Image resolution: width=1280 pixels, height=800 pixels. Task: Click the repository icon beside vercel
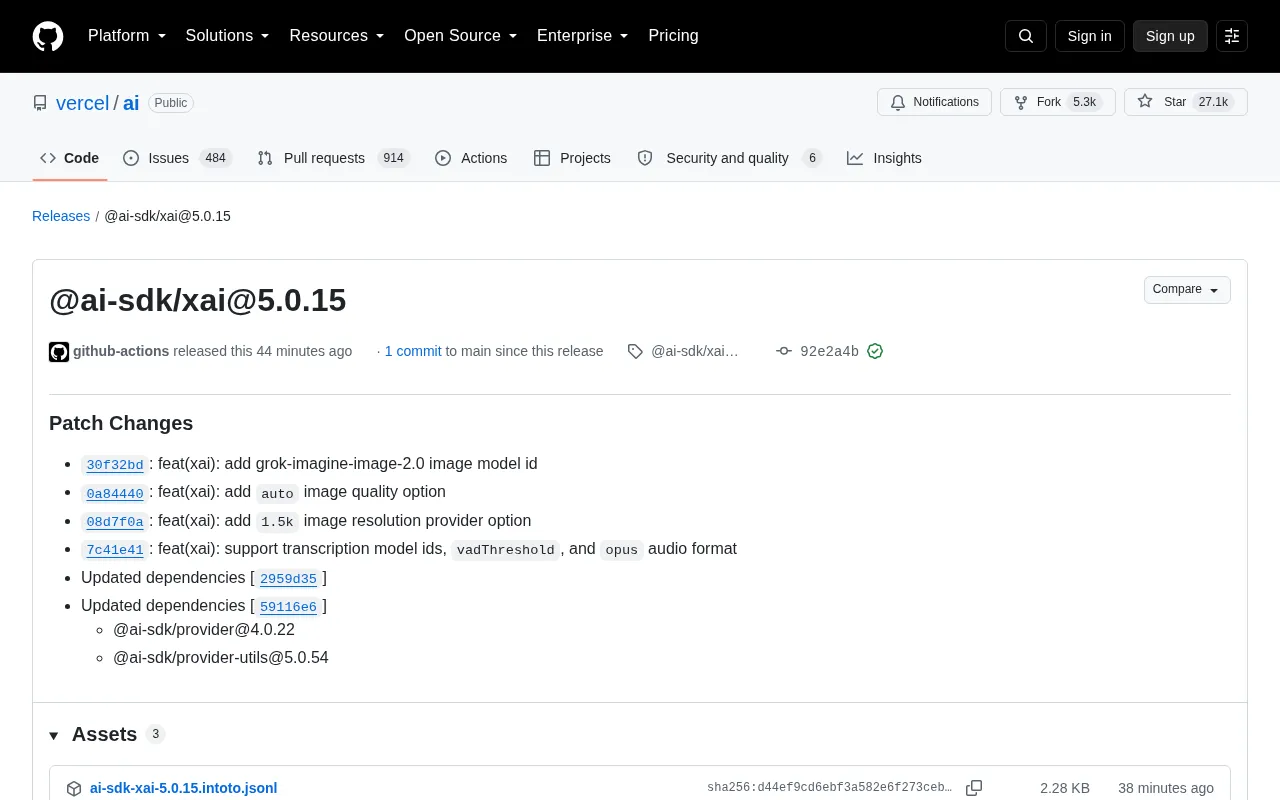[40, 103]
